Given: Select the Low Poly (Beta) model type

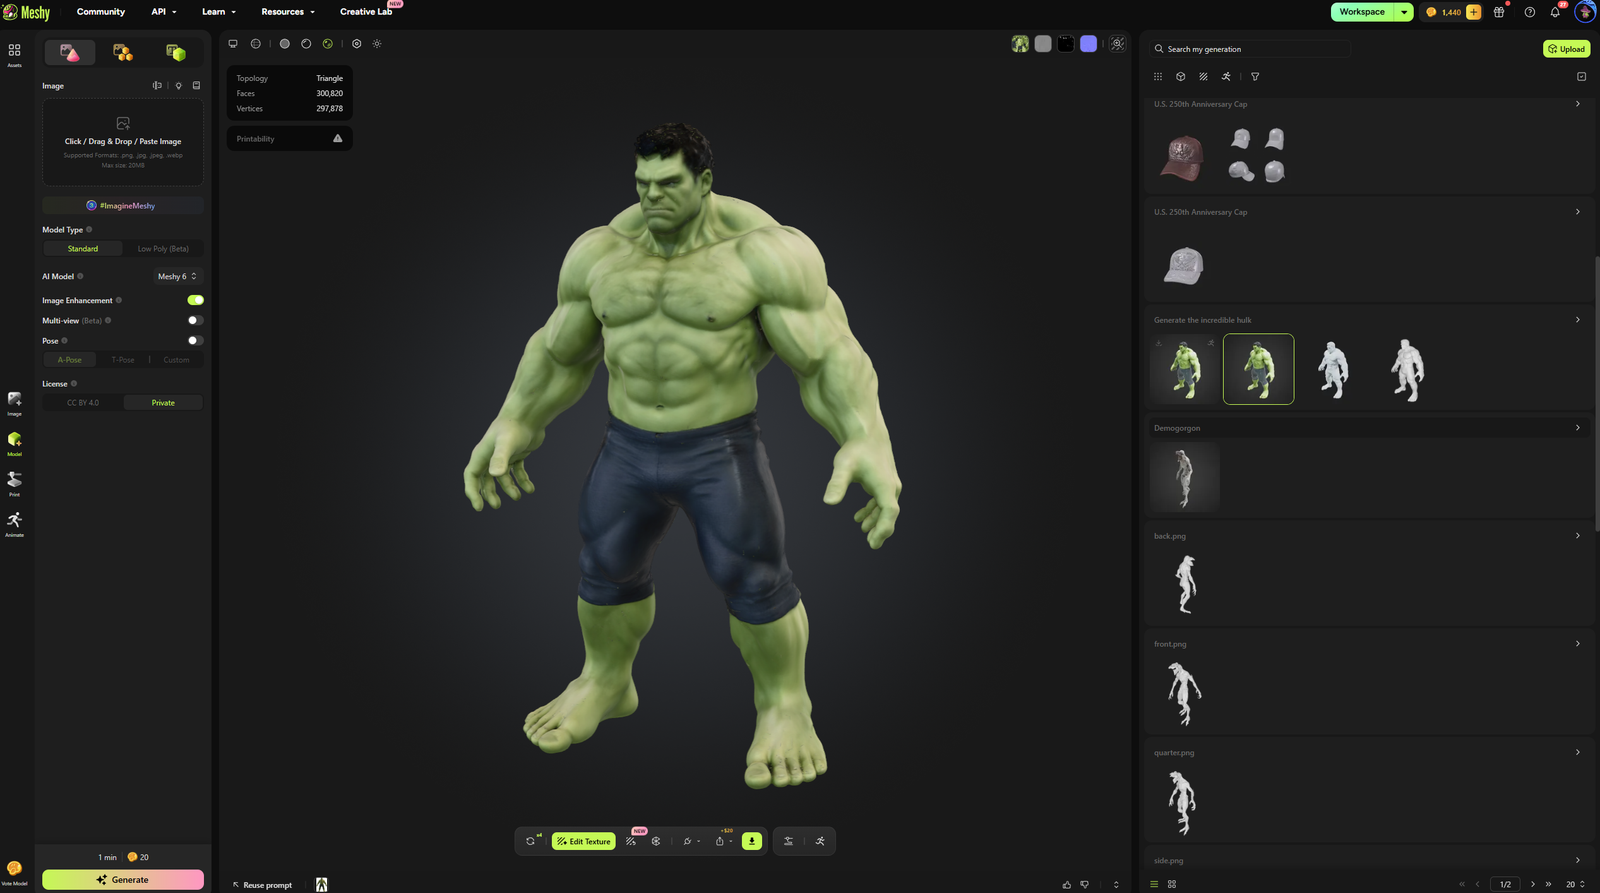Looking at the screenshot, I should click(163, 248).
